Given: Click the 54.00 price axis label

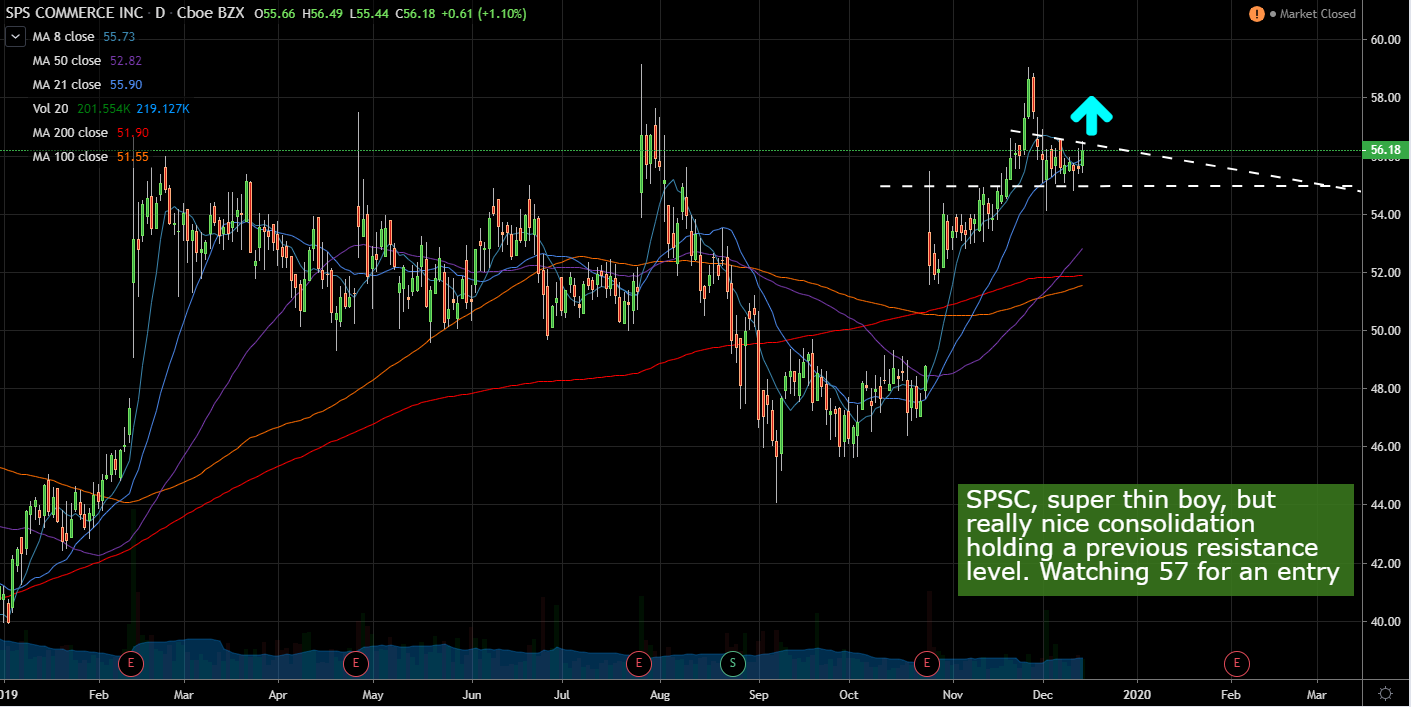Looking at the screenshot, I should [x=1385, y=215].
